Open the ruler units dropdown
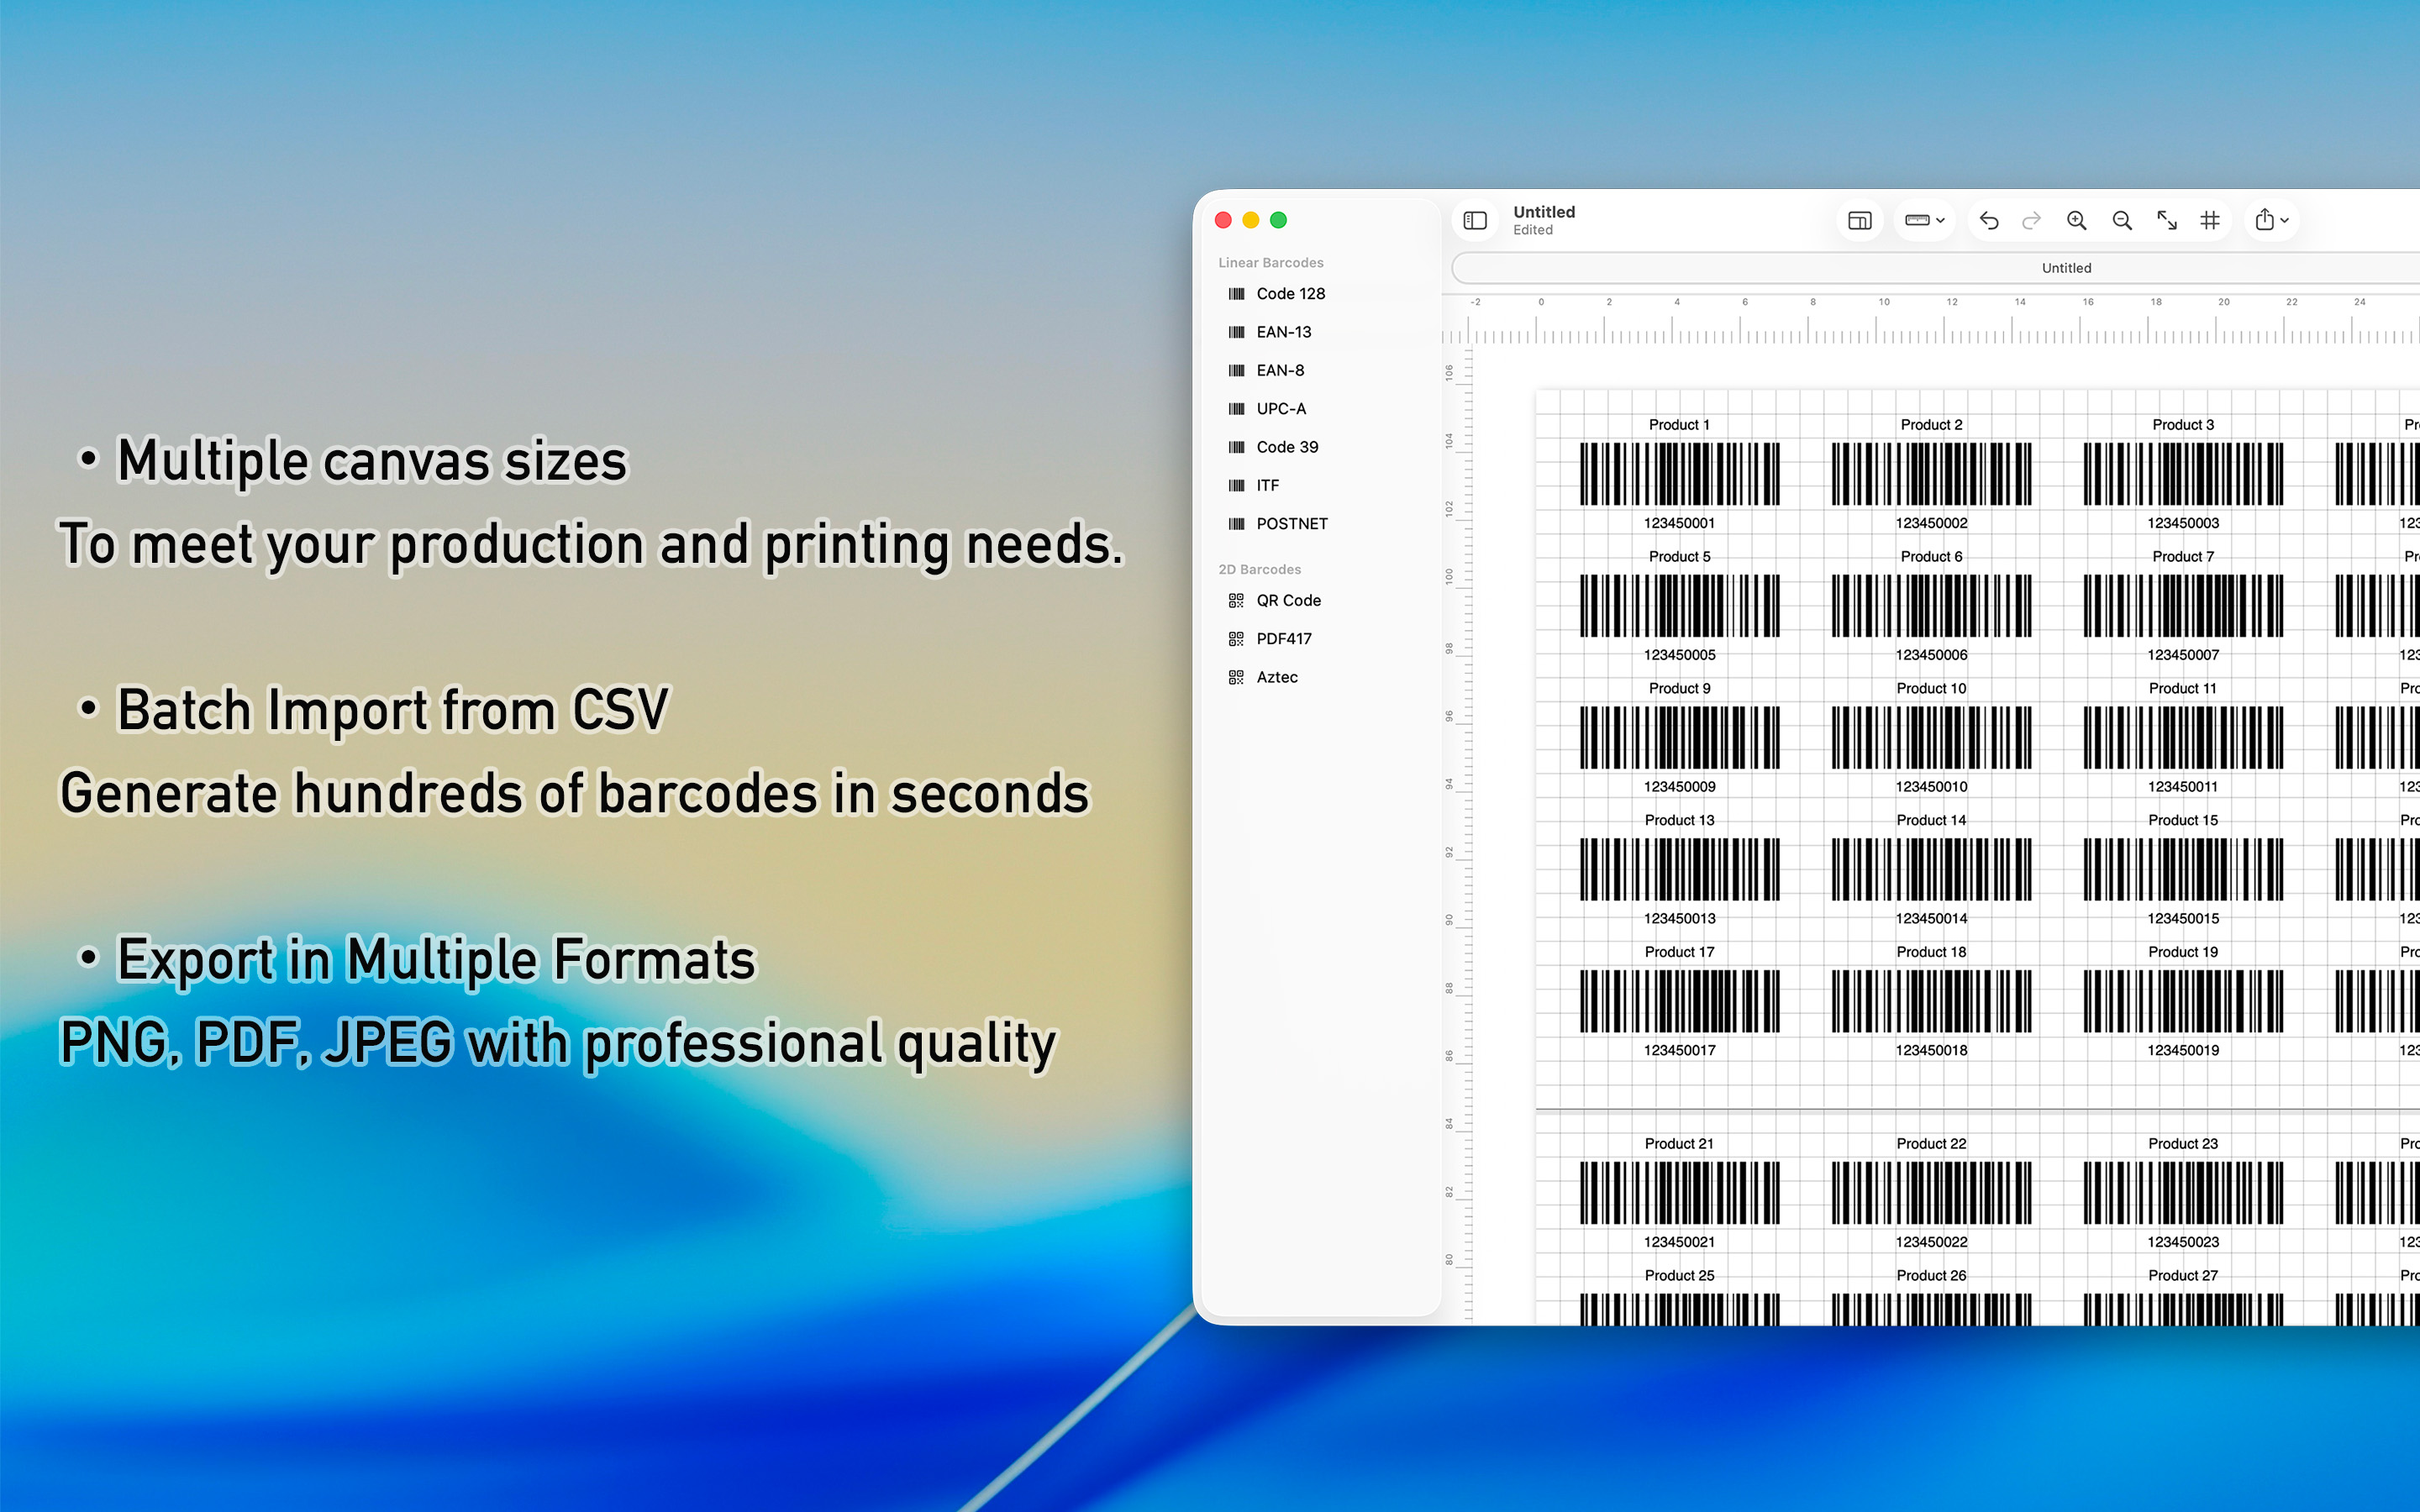2420x1512 pixels. click(1924, 220)
